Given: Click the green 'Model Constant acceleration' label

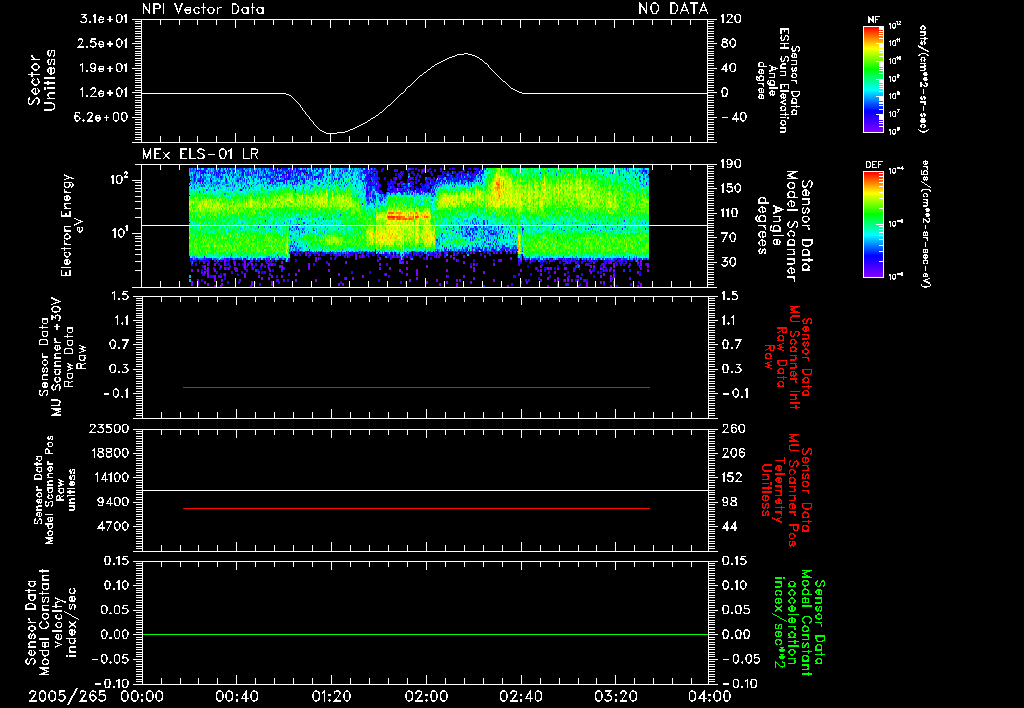Looking at the screenshot, I should coord(800,622).
